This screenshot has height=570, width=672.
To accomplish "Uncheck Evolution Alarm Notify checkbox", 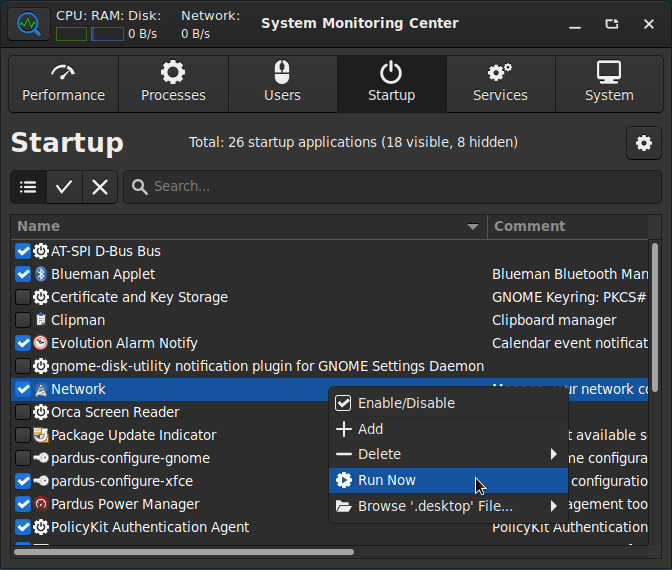I will coord(23,343).
